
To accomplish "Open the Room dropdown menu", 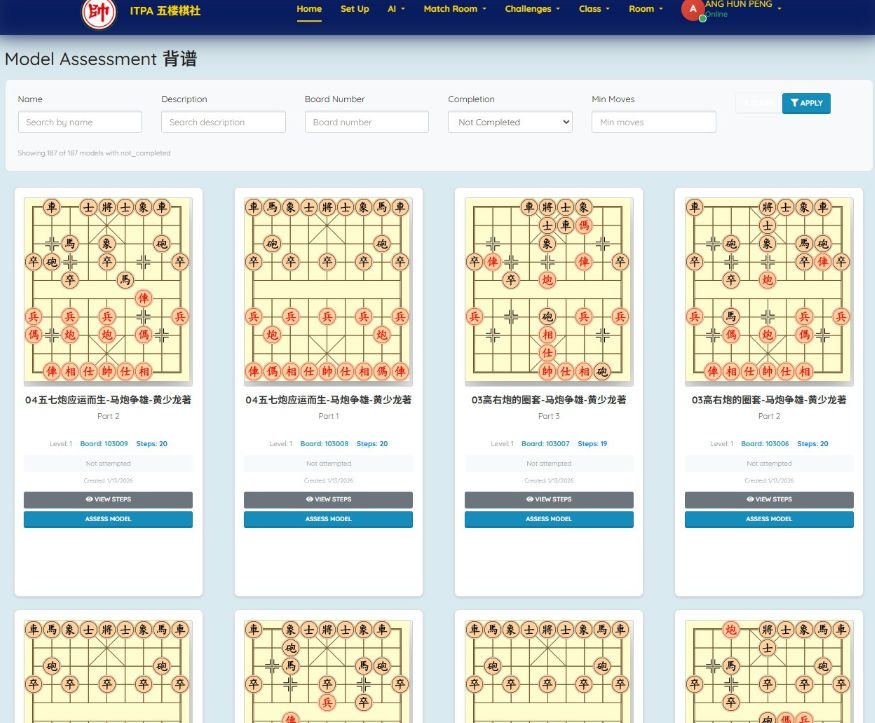I will click(646, 9).
